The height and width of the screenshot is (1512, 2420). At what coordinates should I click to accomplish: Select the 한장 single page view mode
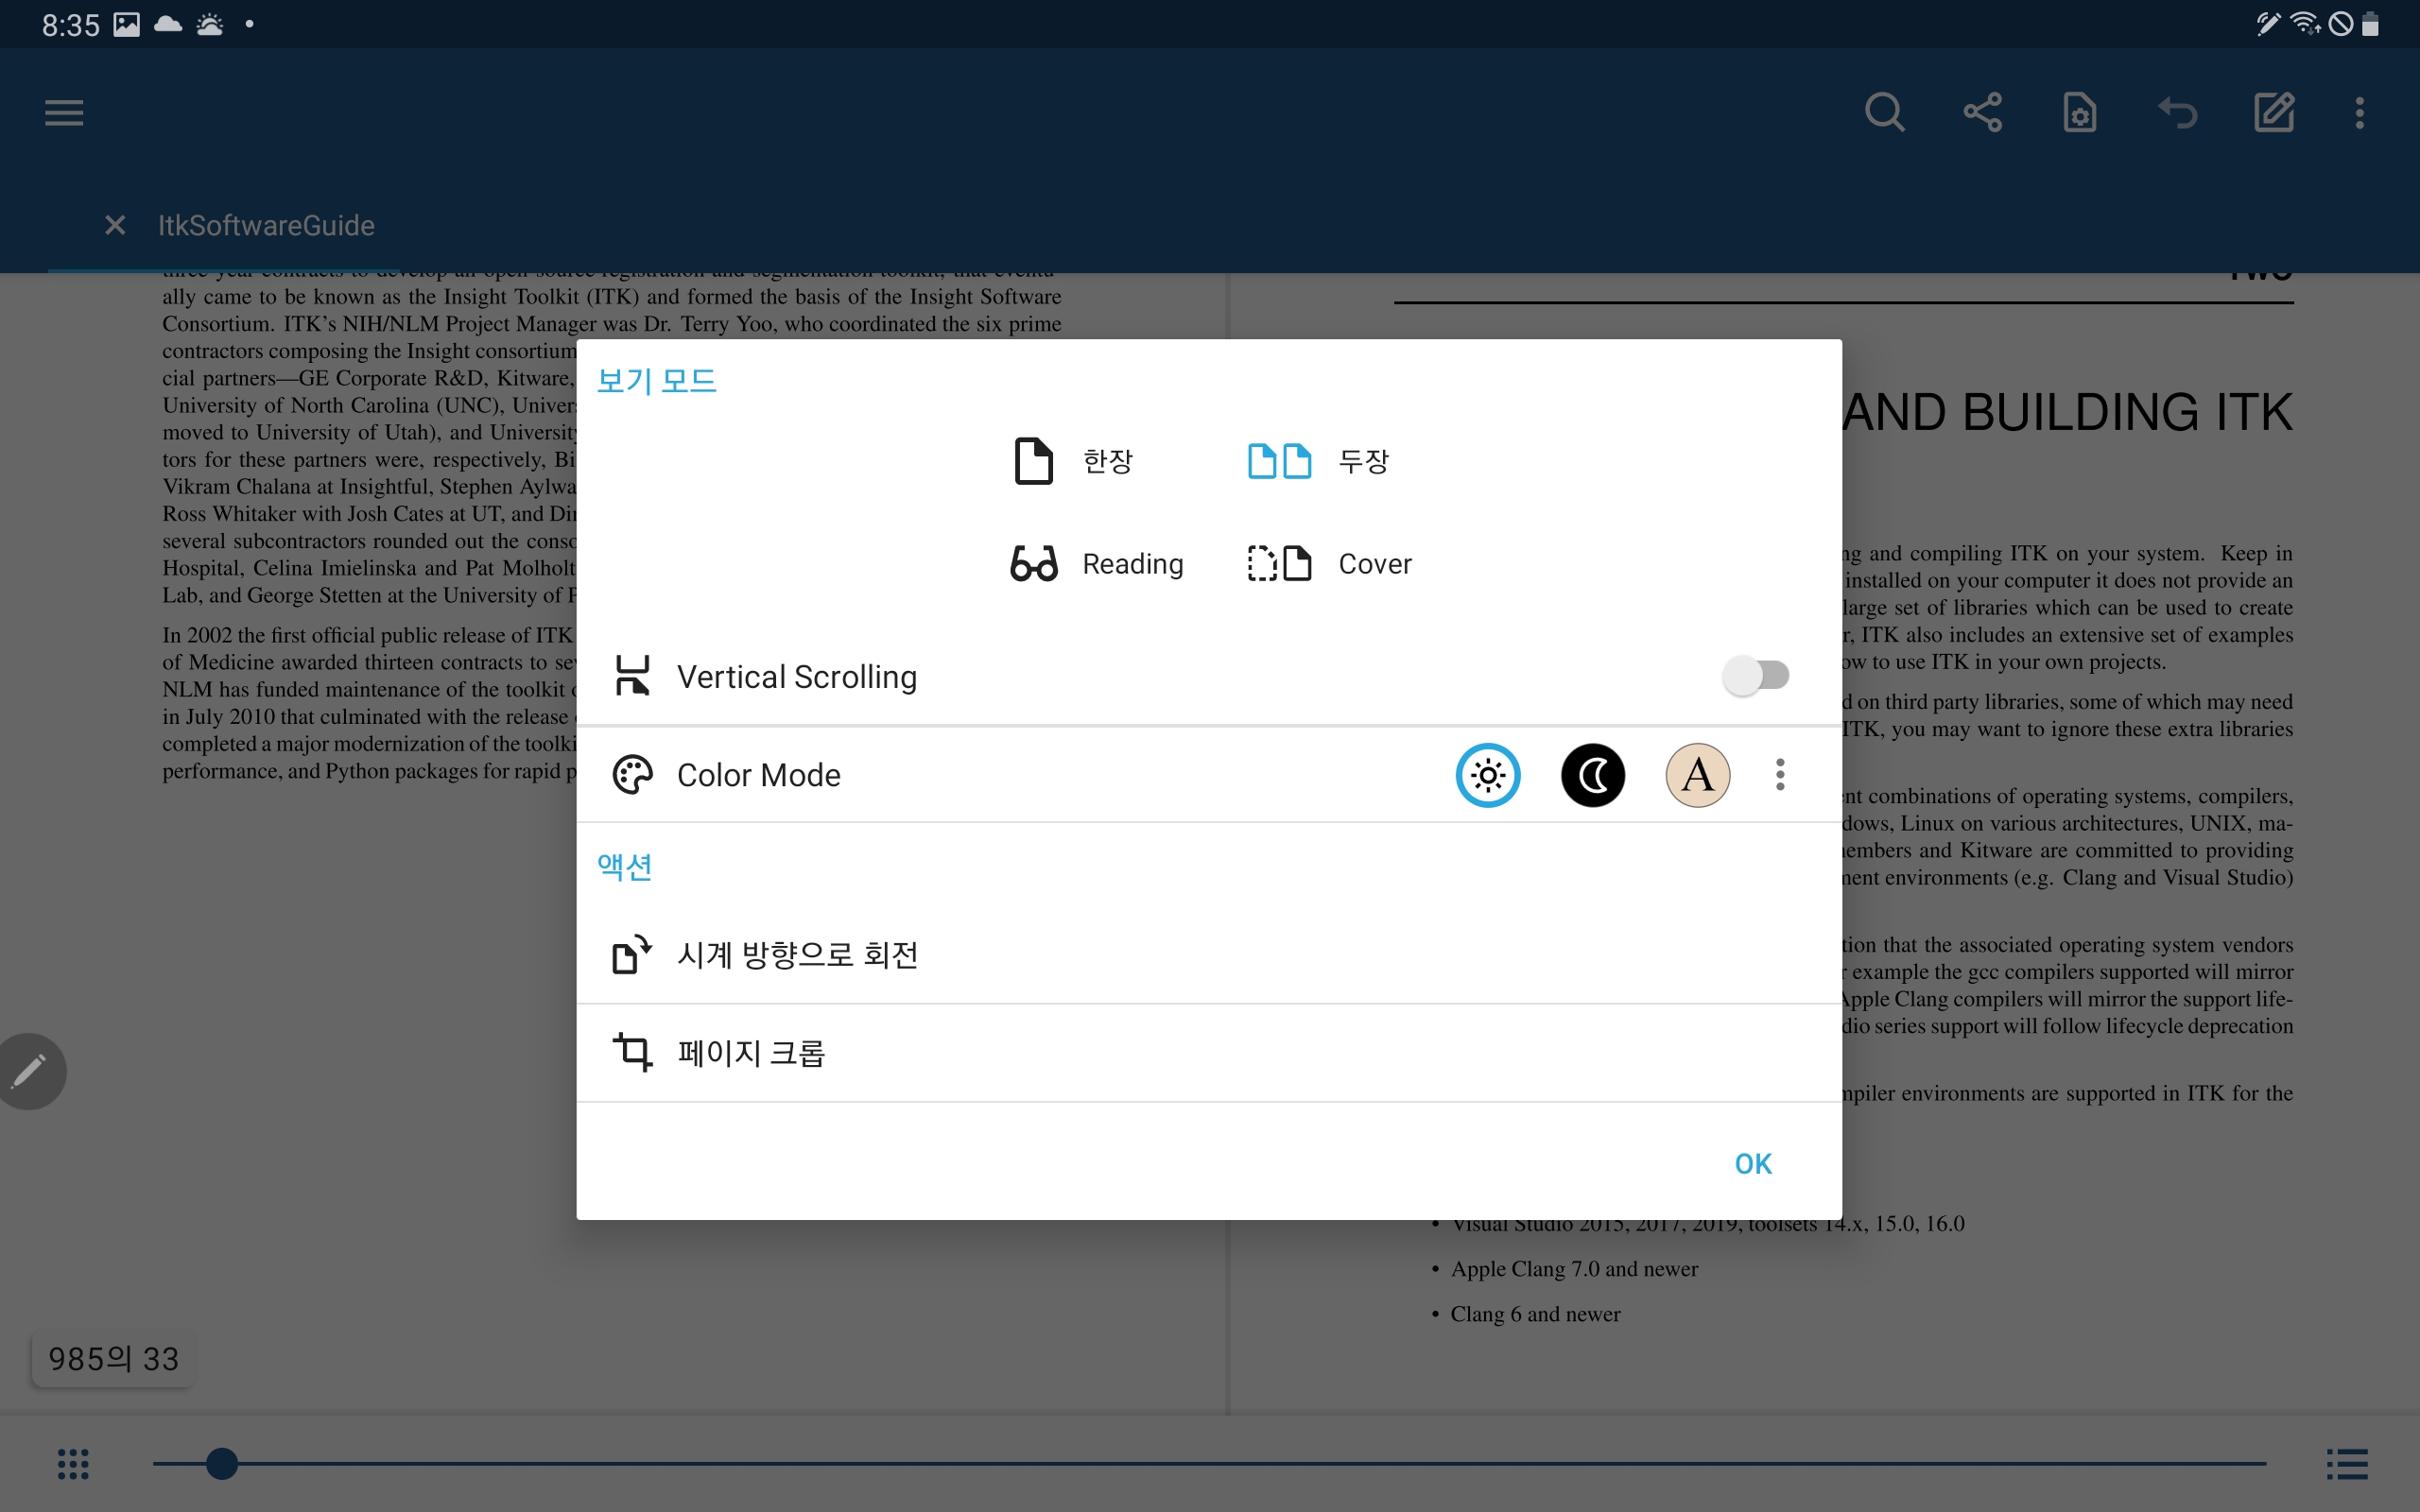click(x=1073, y=461)
